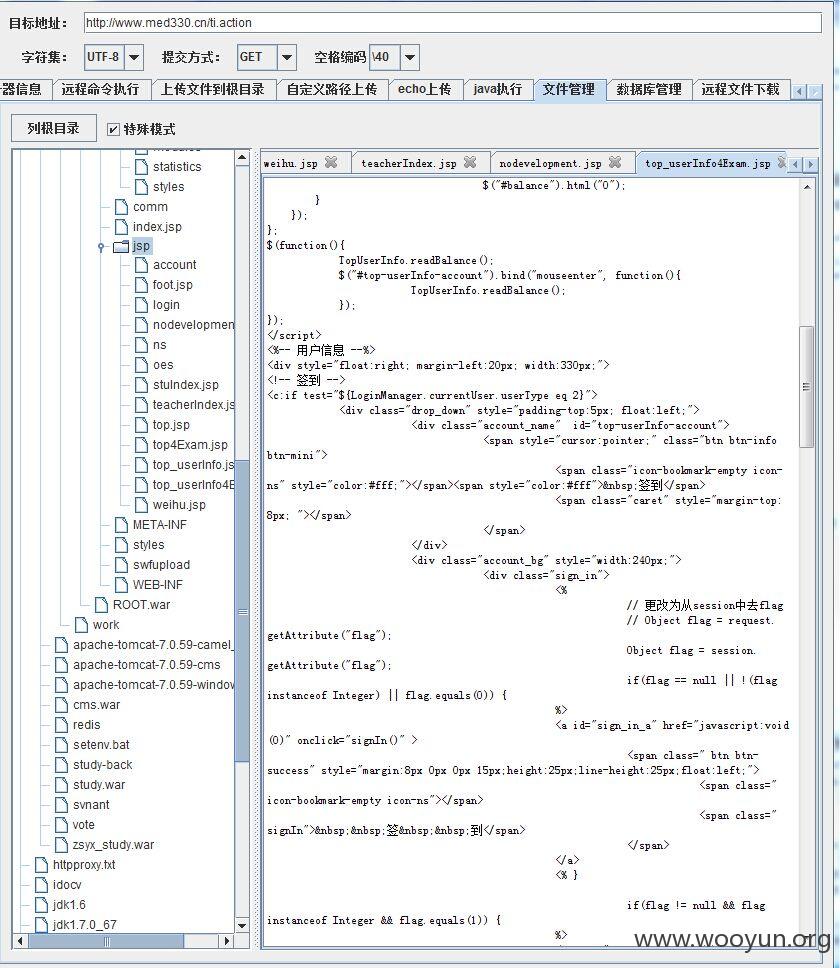Select jdk1.6 in the tree
The image size is (840, 968).
[69, 905]
